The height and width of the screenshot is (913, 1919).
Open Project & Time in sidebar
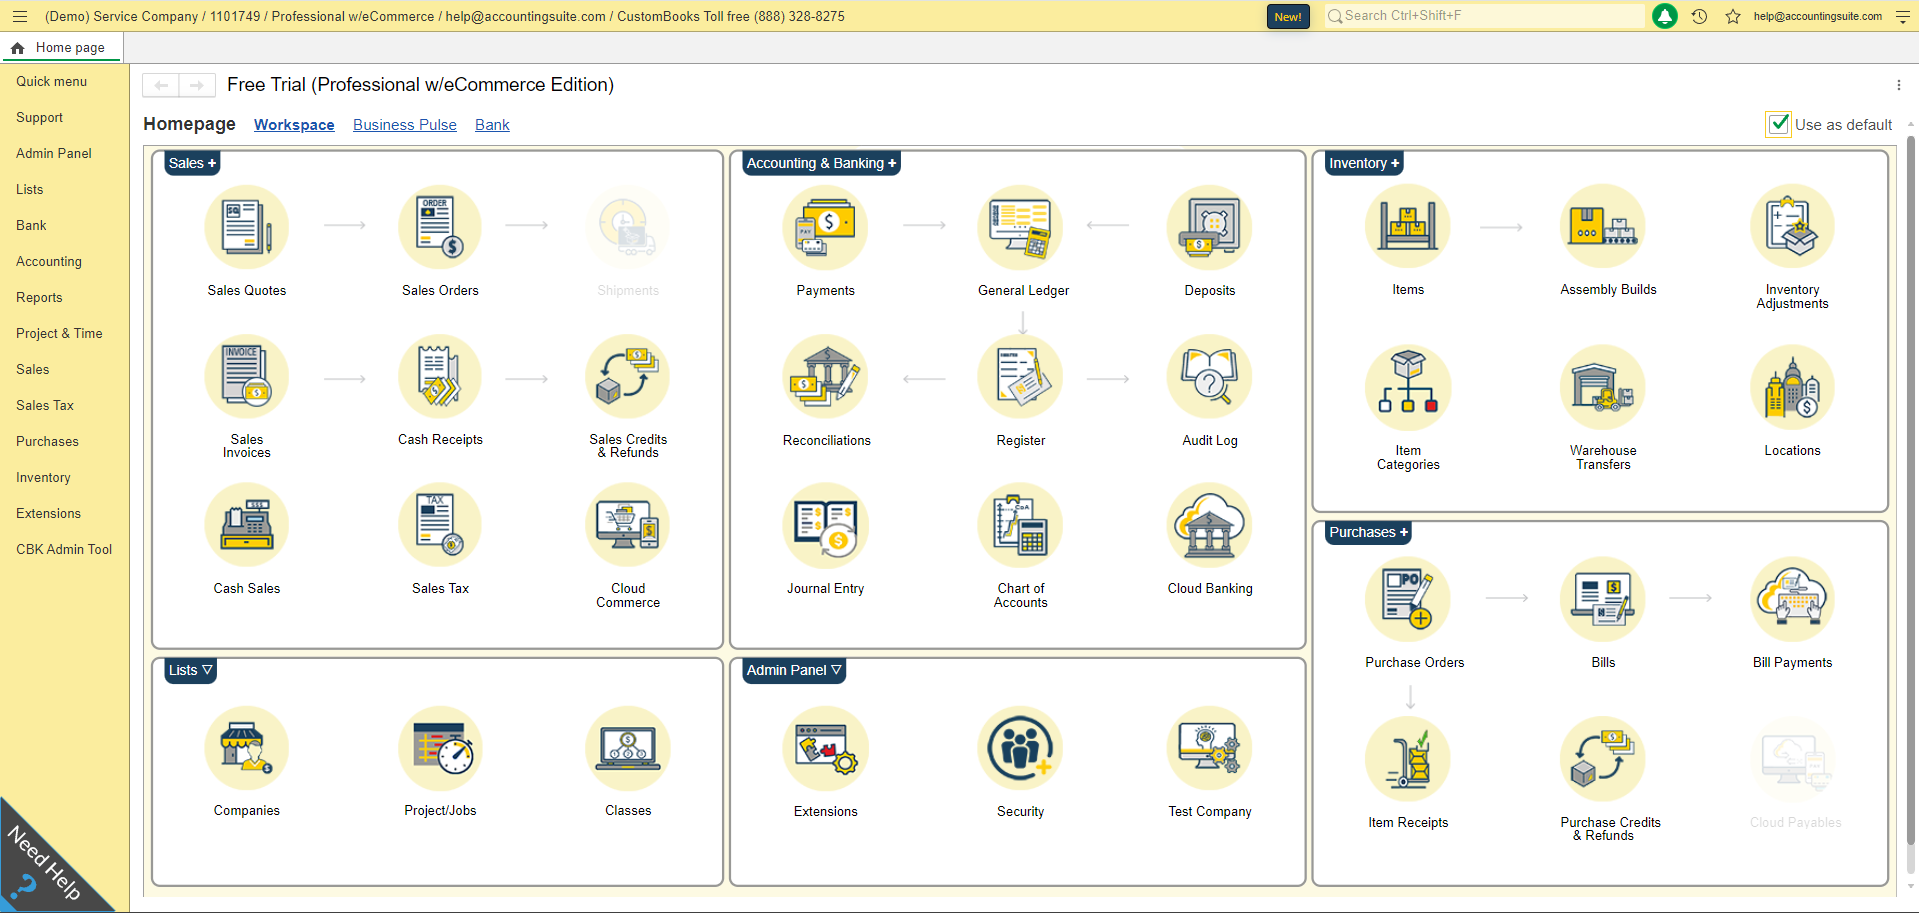point(59,333)
